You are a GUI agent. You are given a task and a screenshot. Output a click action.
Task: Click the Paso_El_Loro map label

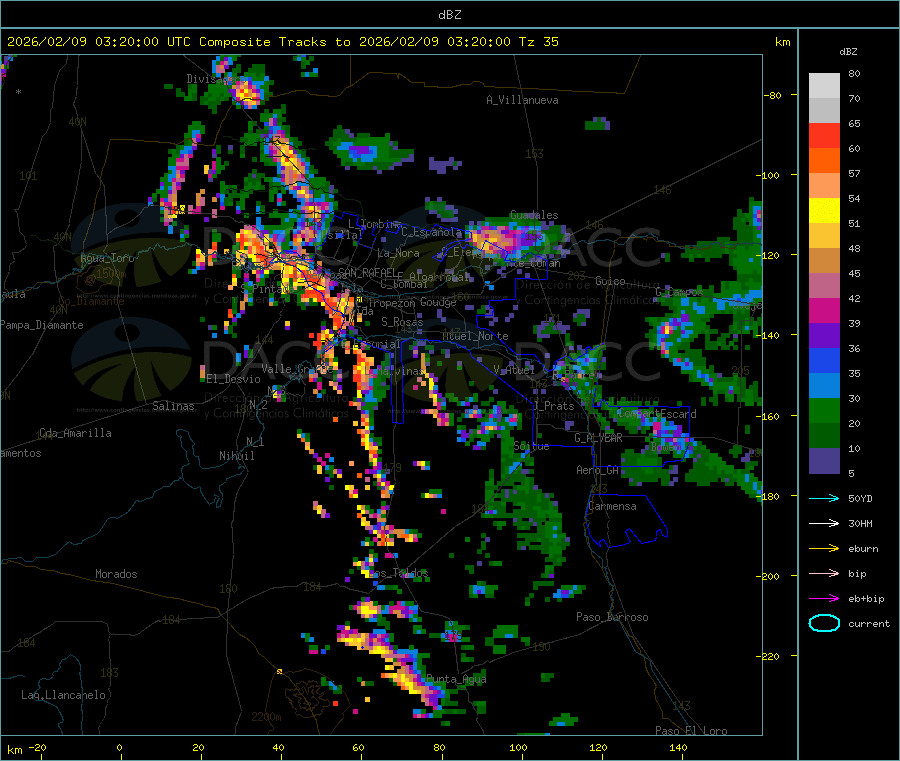coord(691,731)
